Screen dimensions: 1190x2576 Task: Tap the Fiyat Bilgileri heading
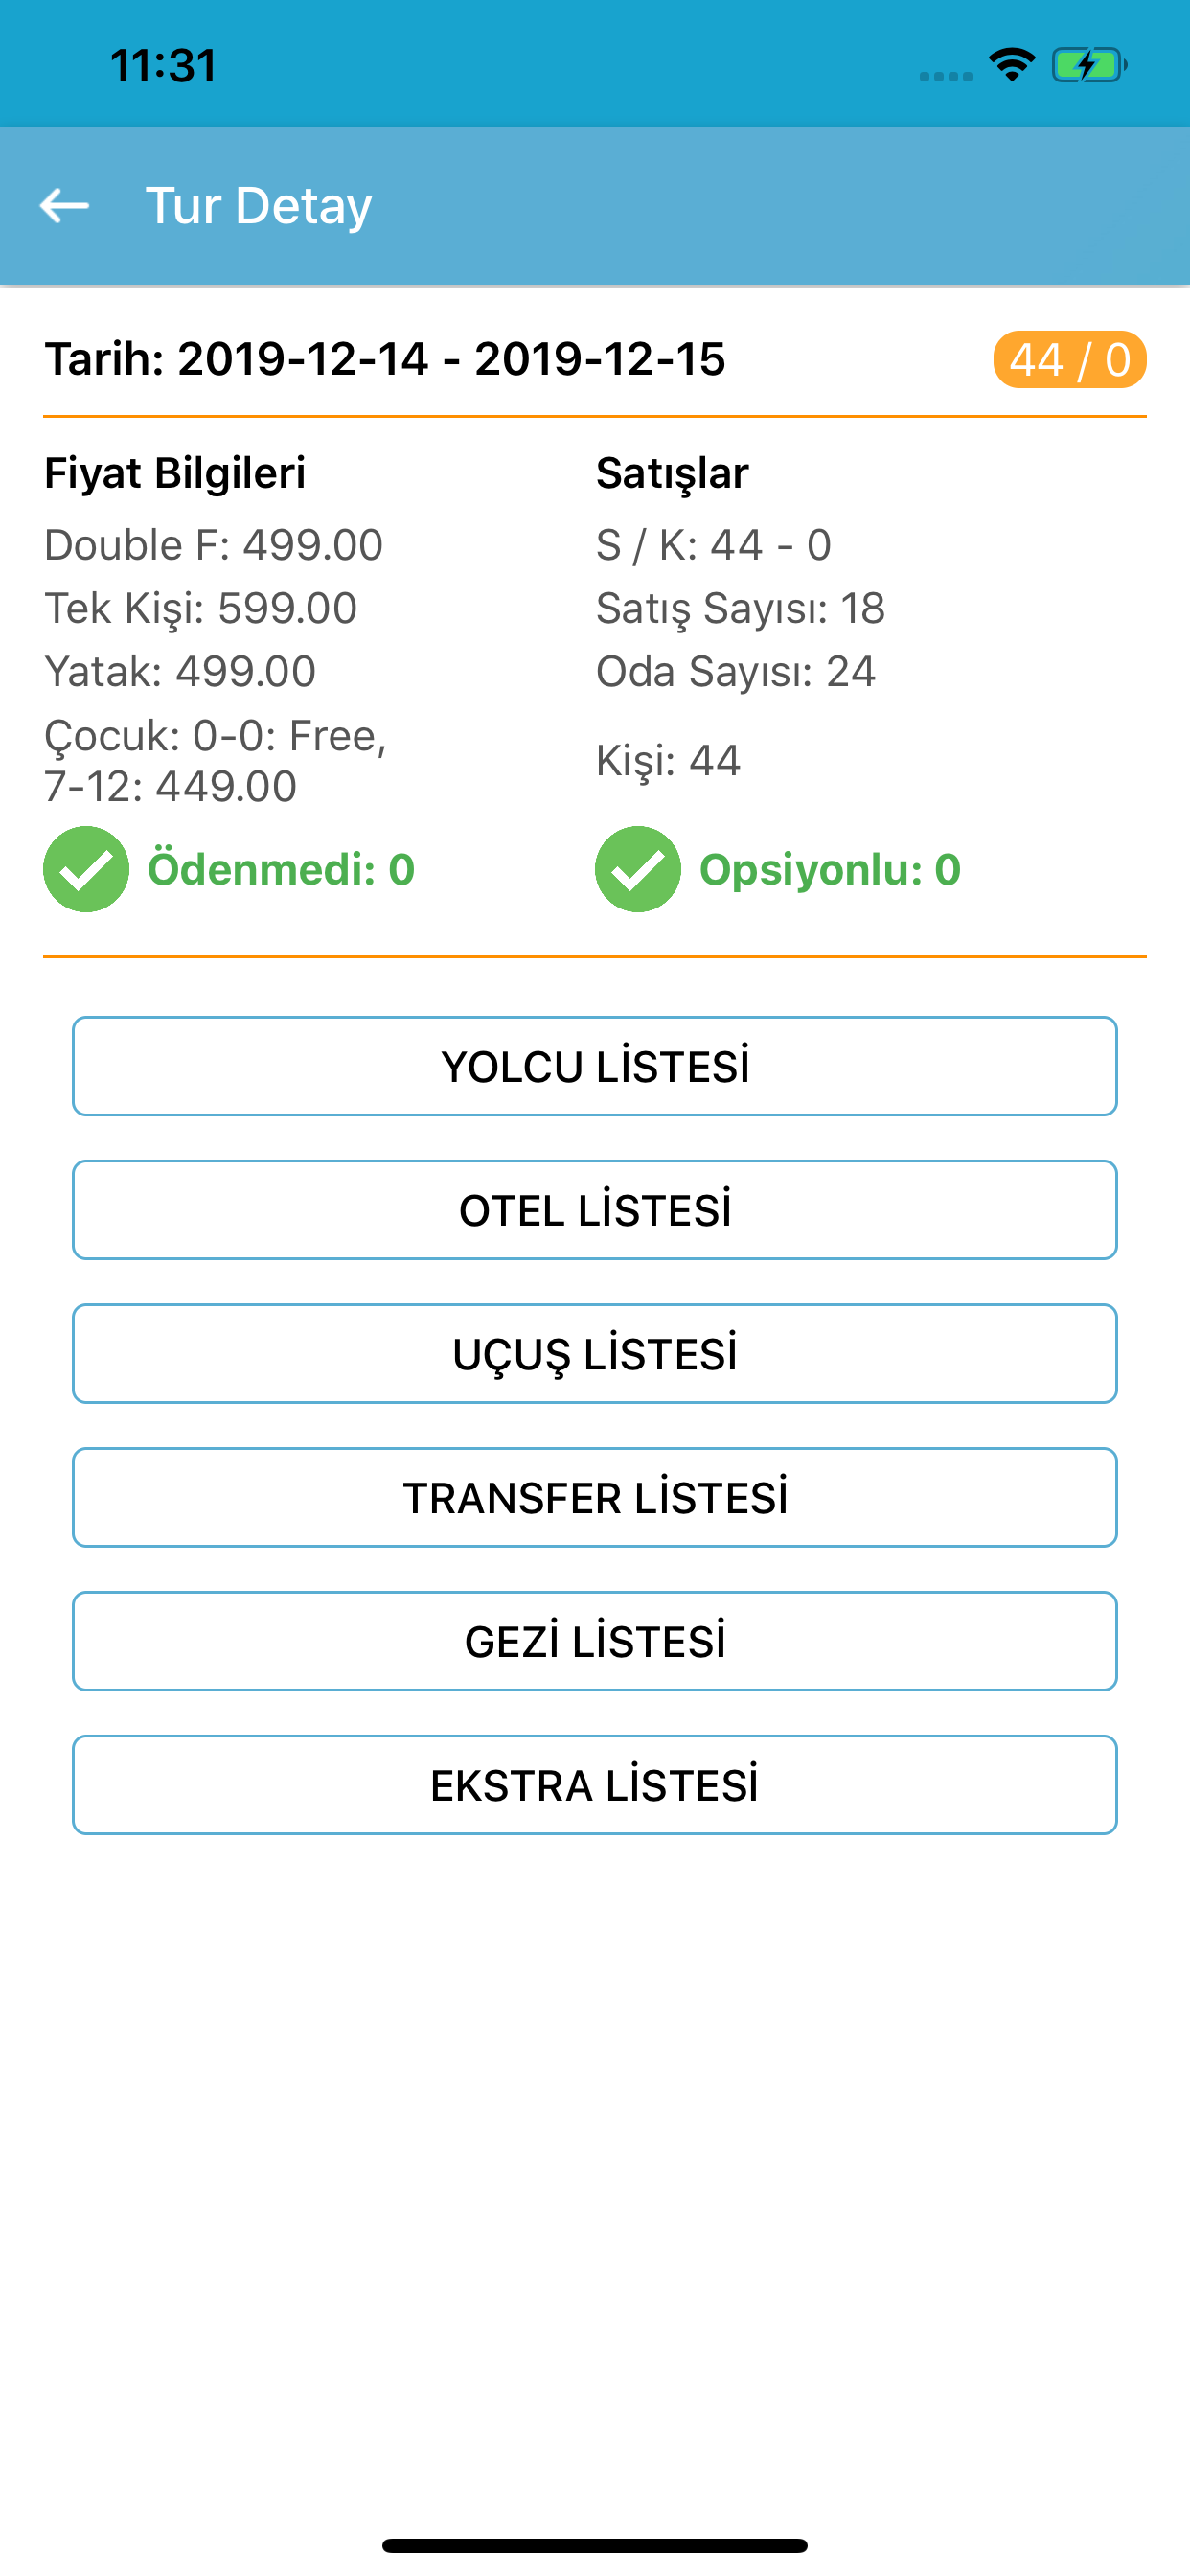[175, 473]
